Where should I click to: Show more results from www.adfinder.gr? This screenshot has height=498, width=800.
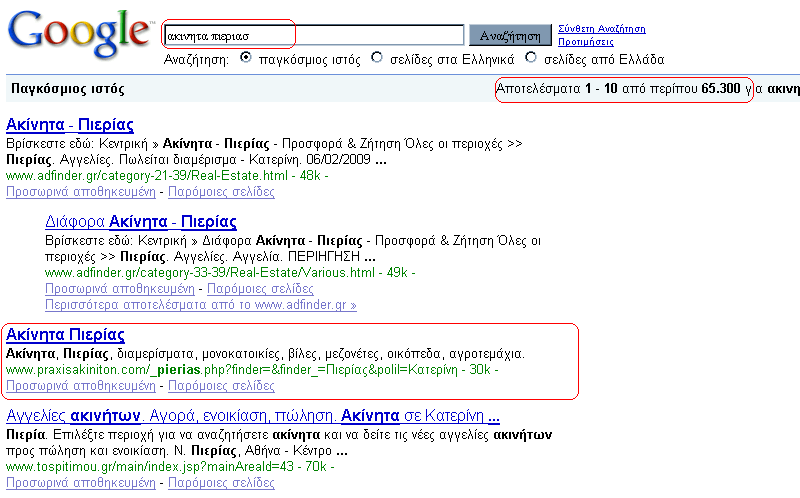(200, 304)
